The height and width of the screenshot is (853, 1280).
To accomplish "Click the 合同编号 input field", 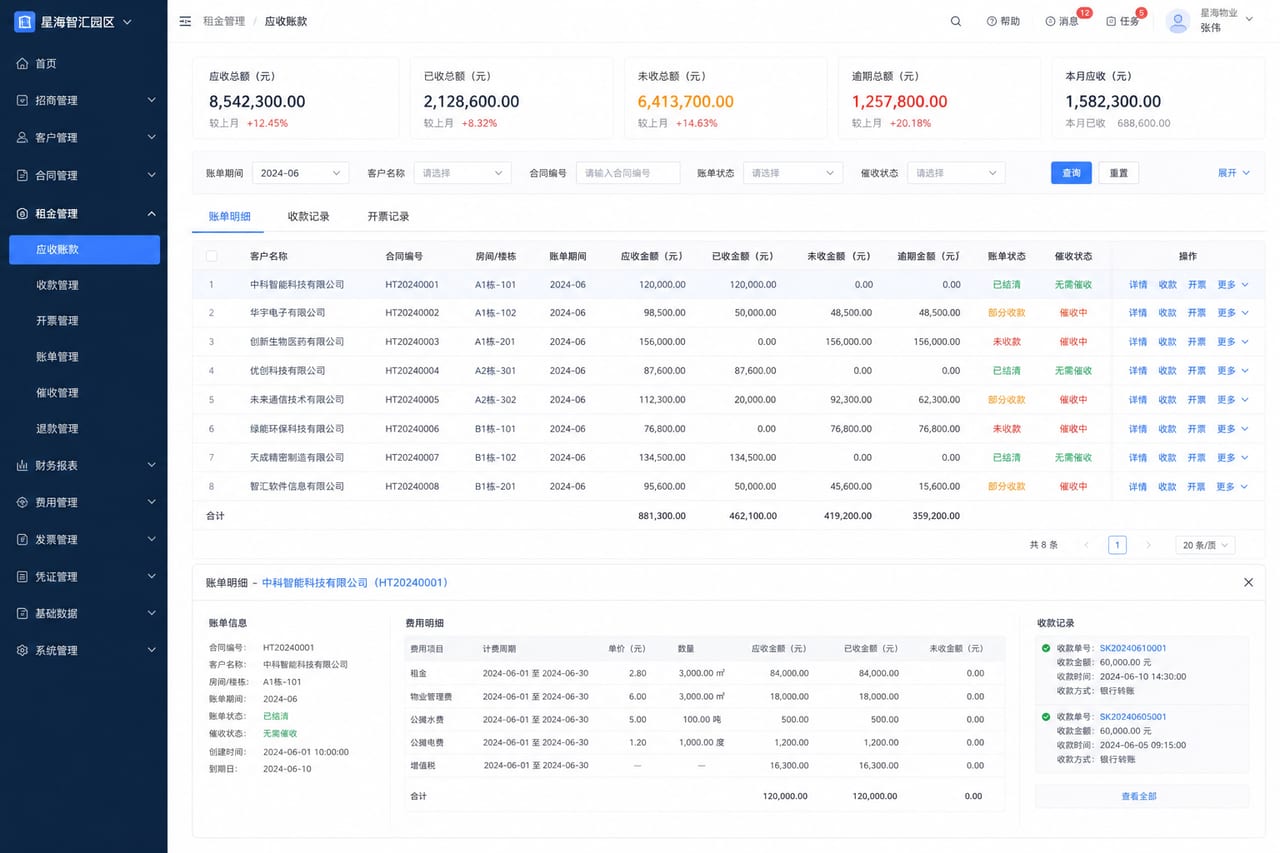I will coord(628,173).
